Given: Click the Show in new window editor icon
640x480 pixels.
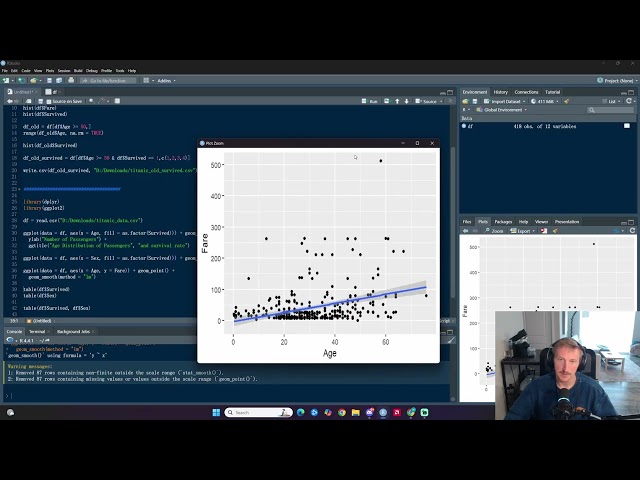Looking at the screenshot, I should tap(28, 101).
